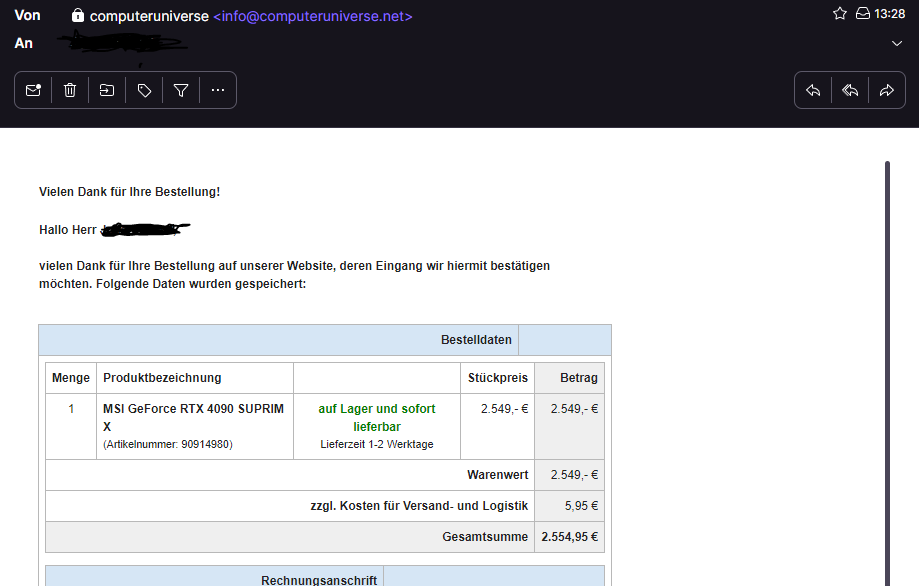
Task: Click the inbox folder icon near time
Action: tap(862, 14)
